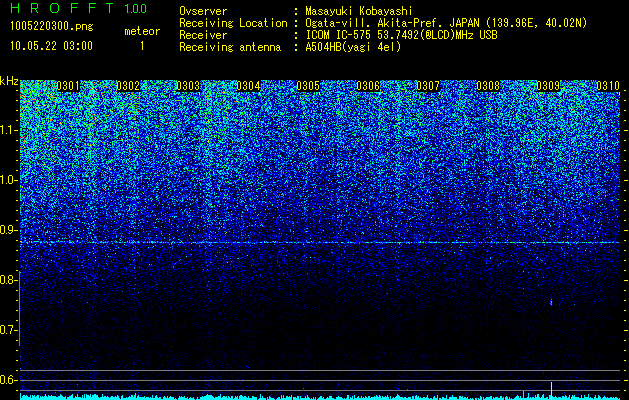Click the Receiving Location value Ogata-vill. Akita-Pref.
The image size is (629, 400).
tap(374, 23)
